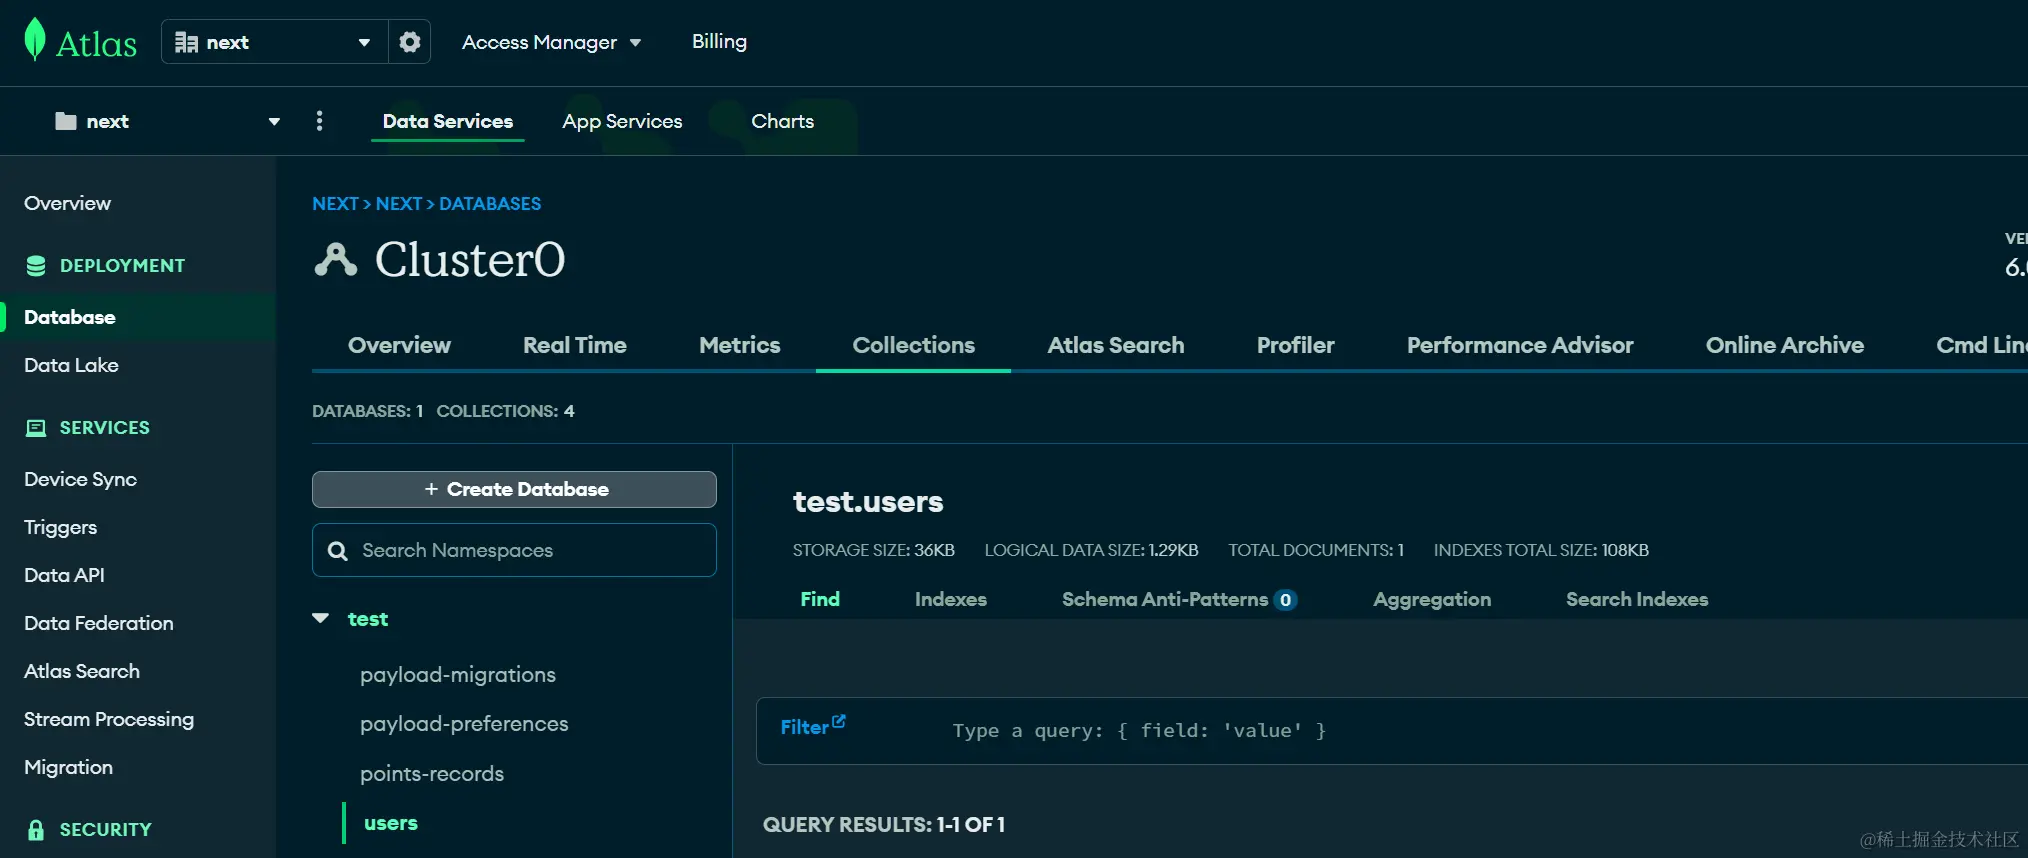This screenshot has height=858, width=2028.
Task: Click the Atlas leaf logo
Action: tap(35, 40)
